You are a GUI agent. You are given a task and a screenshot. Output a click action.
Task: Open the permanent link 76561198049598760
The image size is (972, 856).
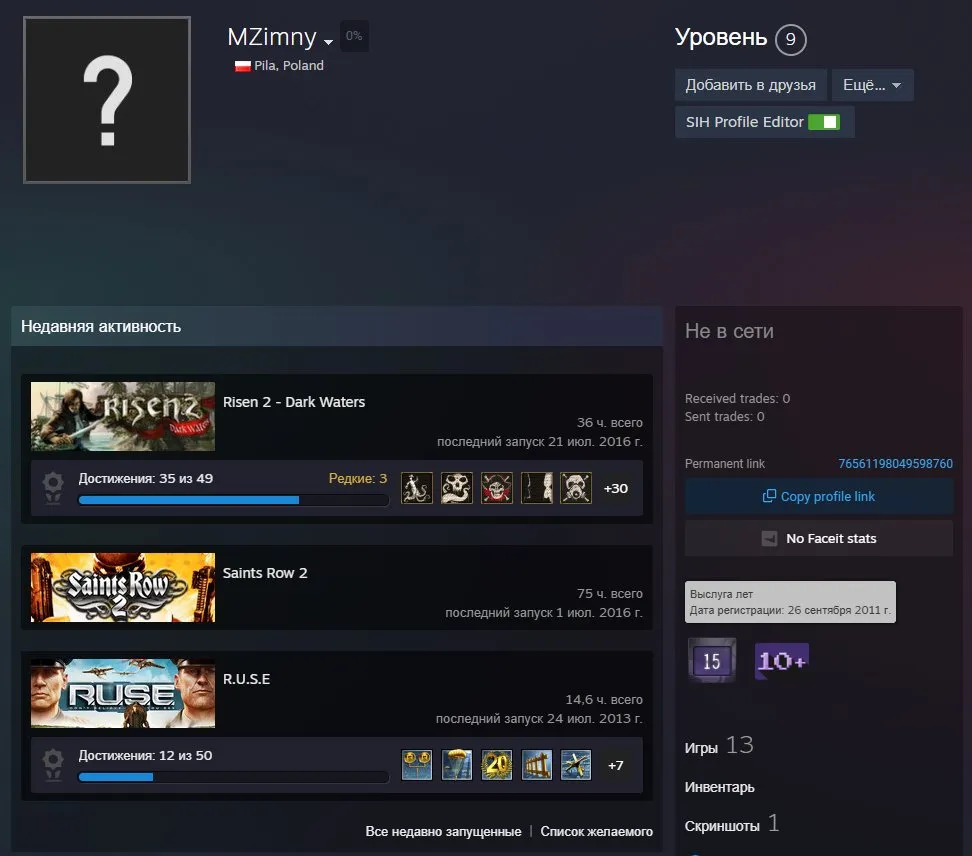895,464
